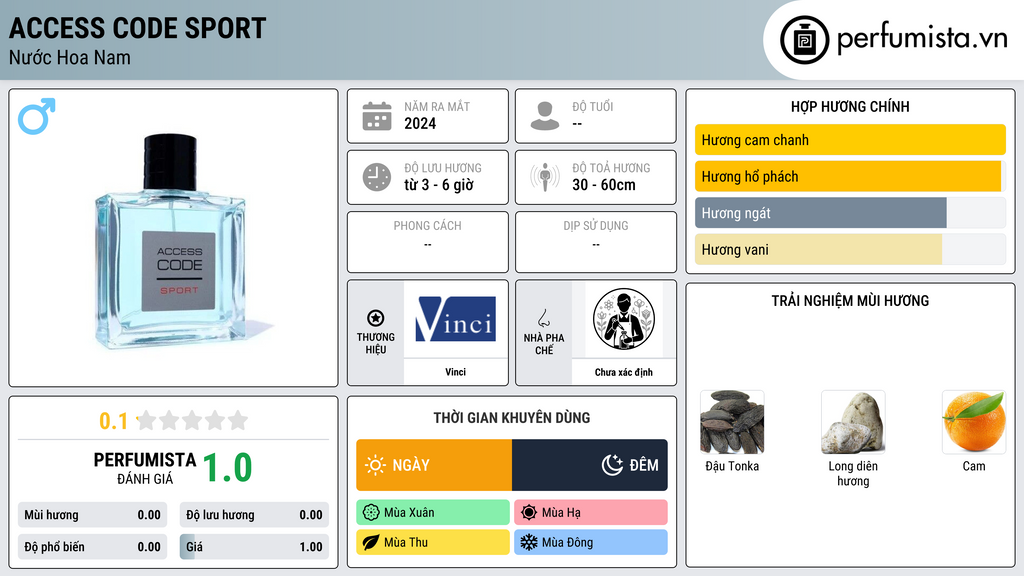
Task: Click the Nước Hoa Nam subtitle
Action: (x=70, y=57)
